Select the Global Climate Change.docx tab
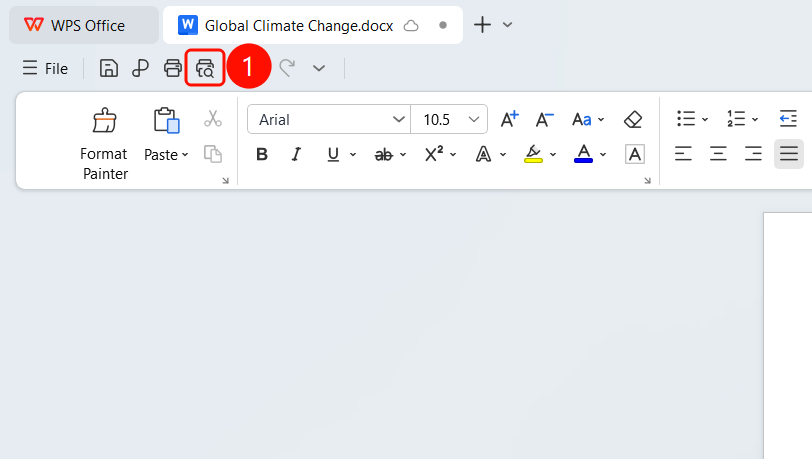 (x=313, y=25)
